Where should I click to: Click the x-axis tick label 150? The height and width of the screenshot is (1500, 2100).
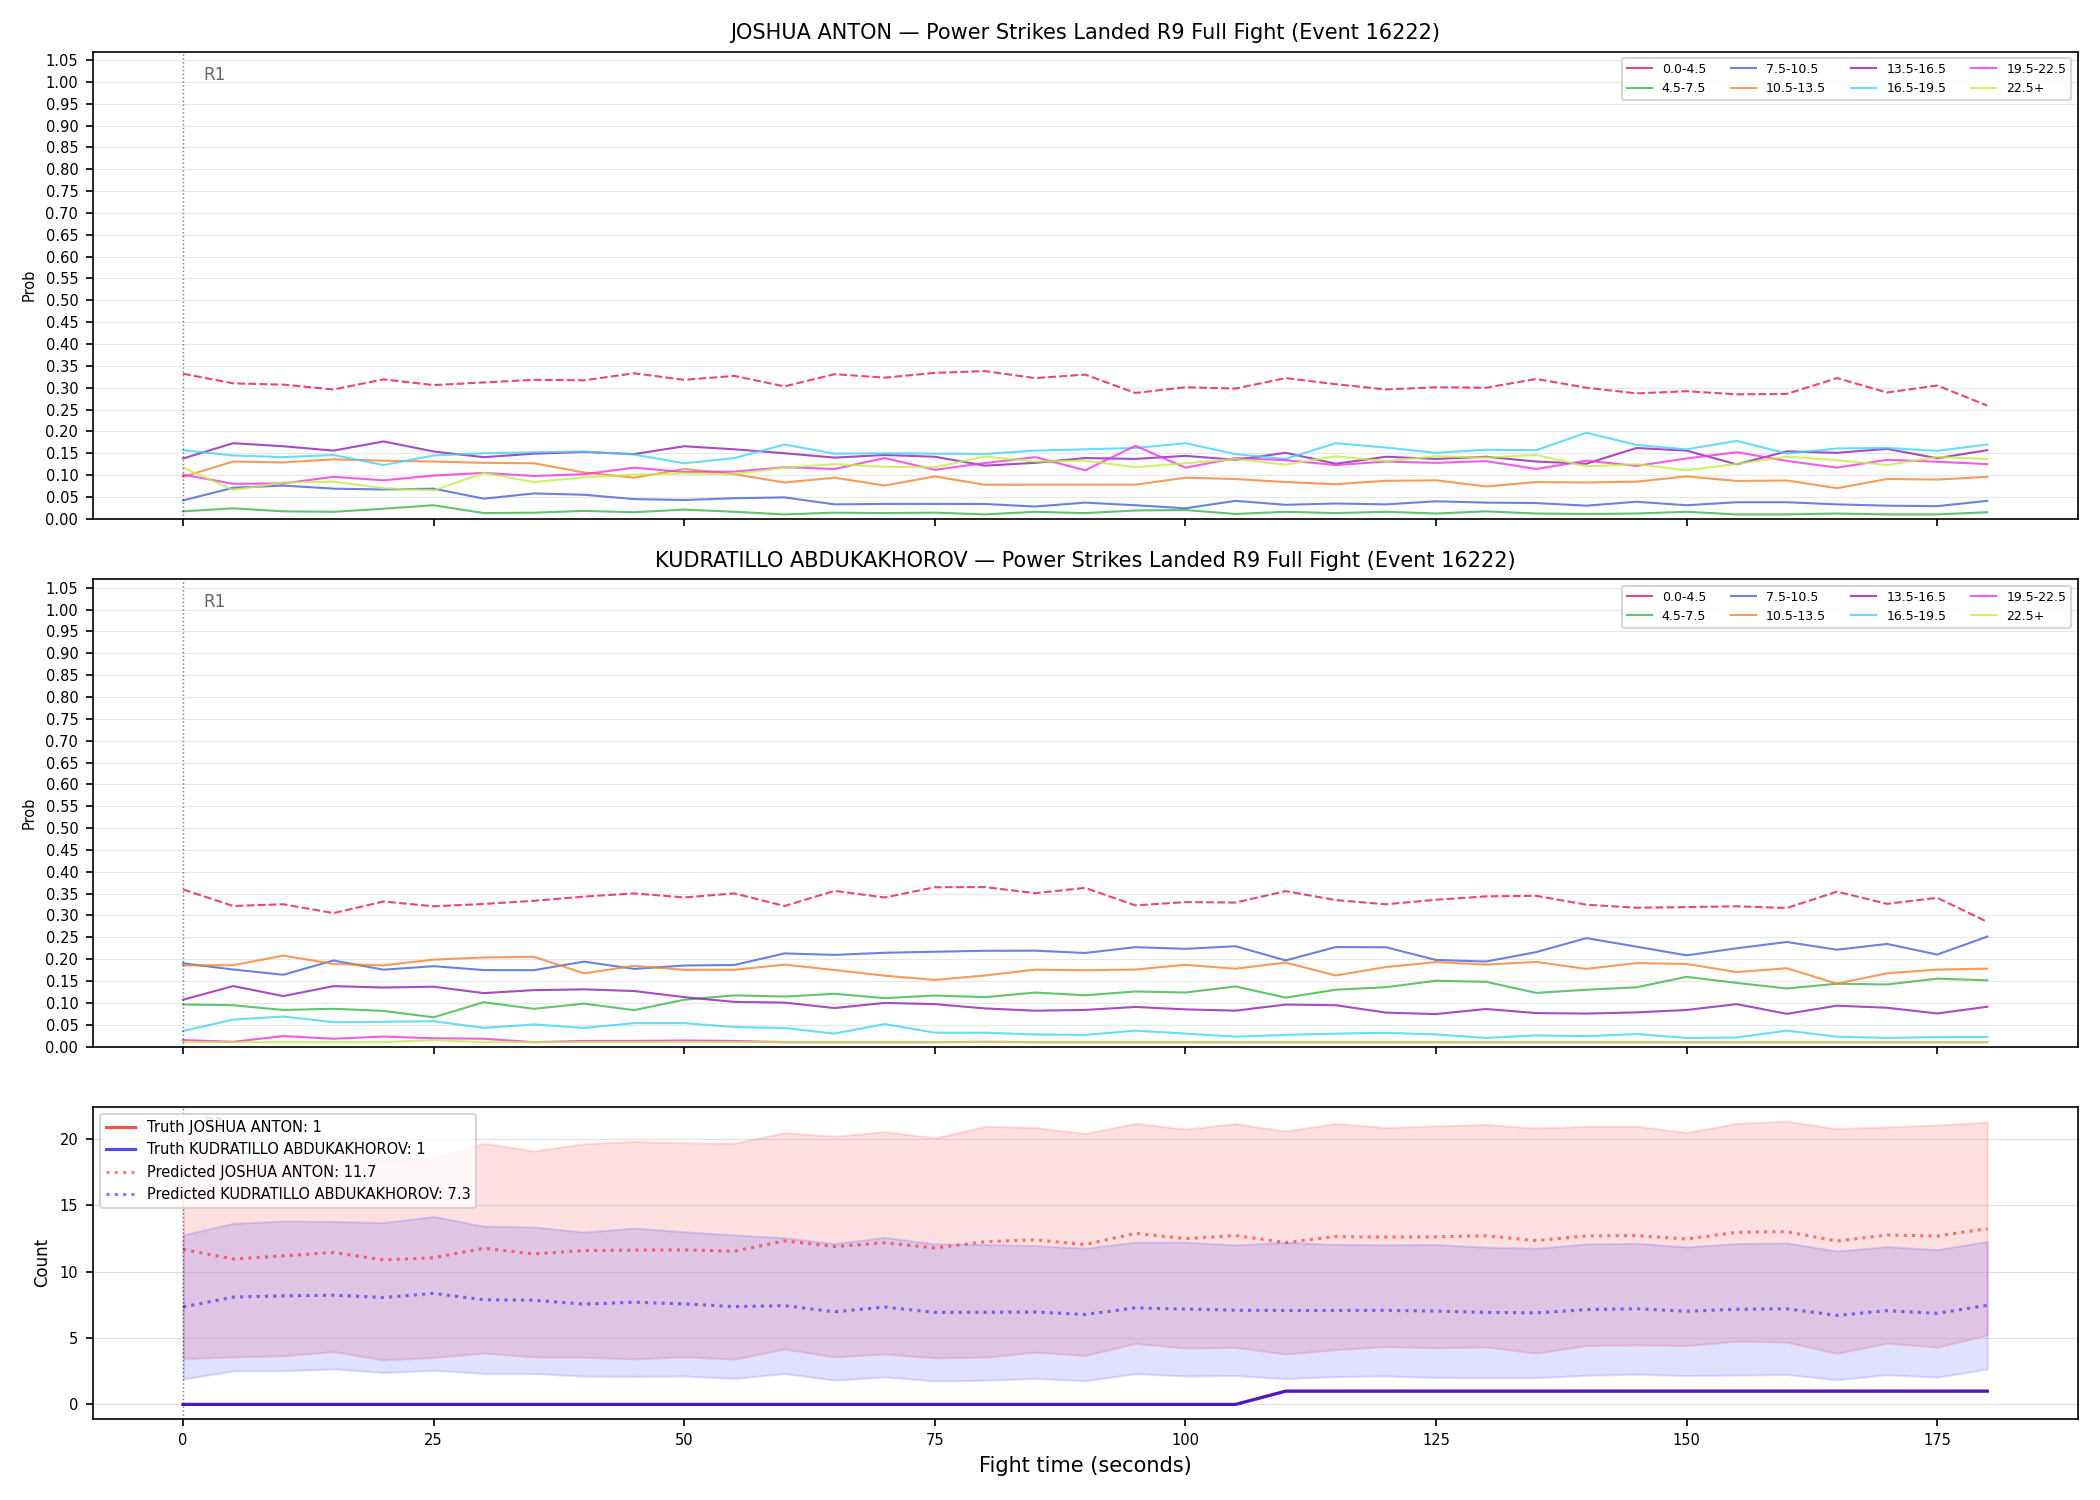tap(1686, 1440)
